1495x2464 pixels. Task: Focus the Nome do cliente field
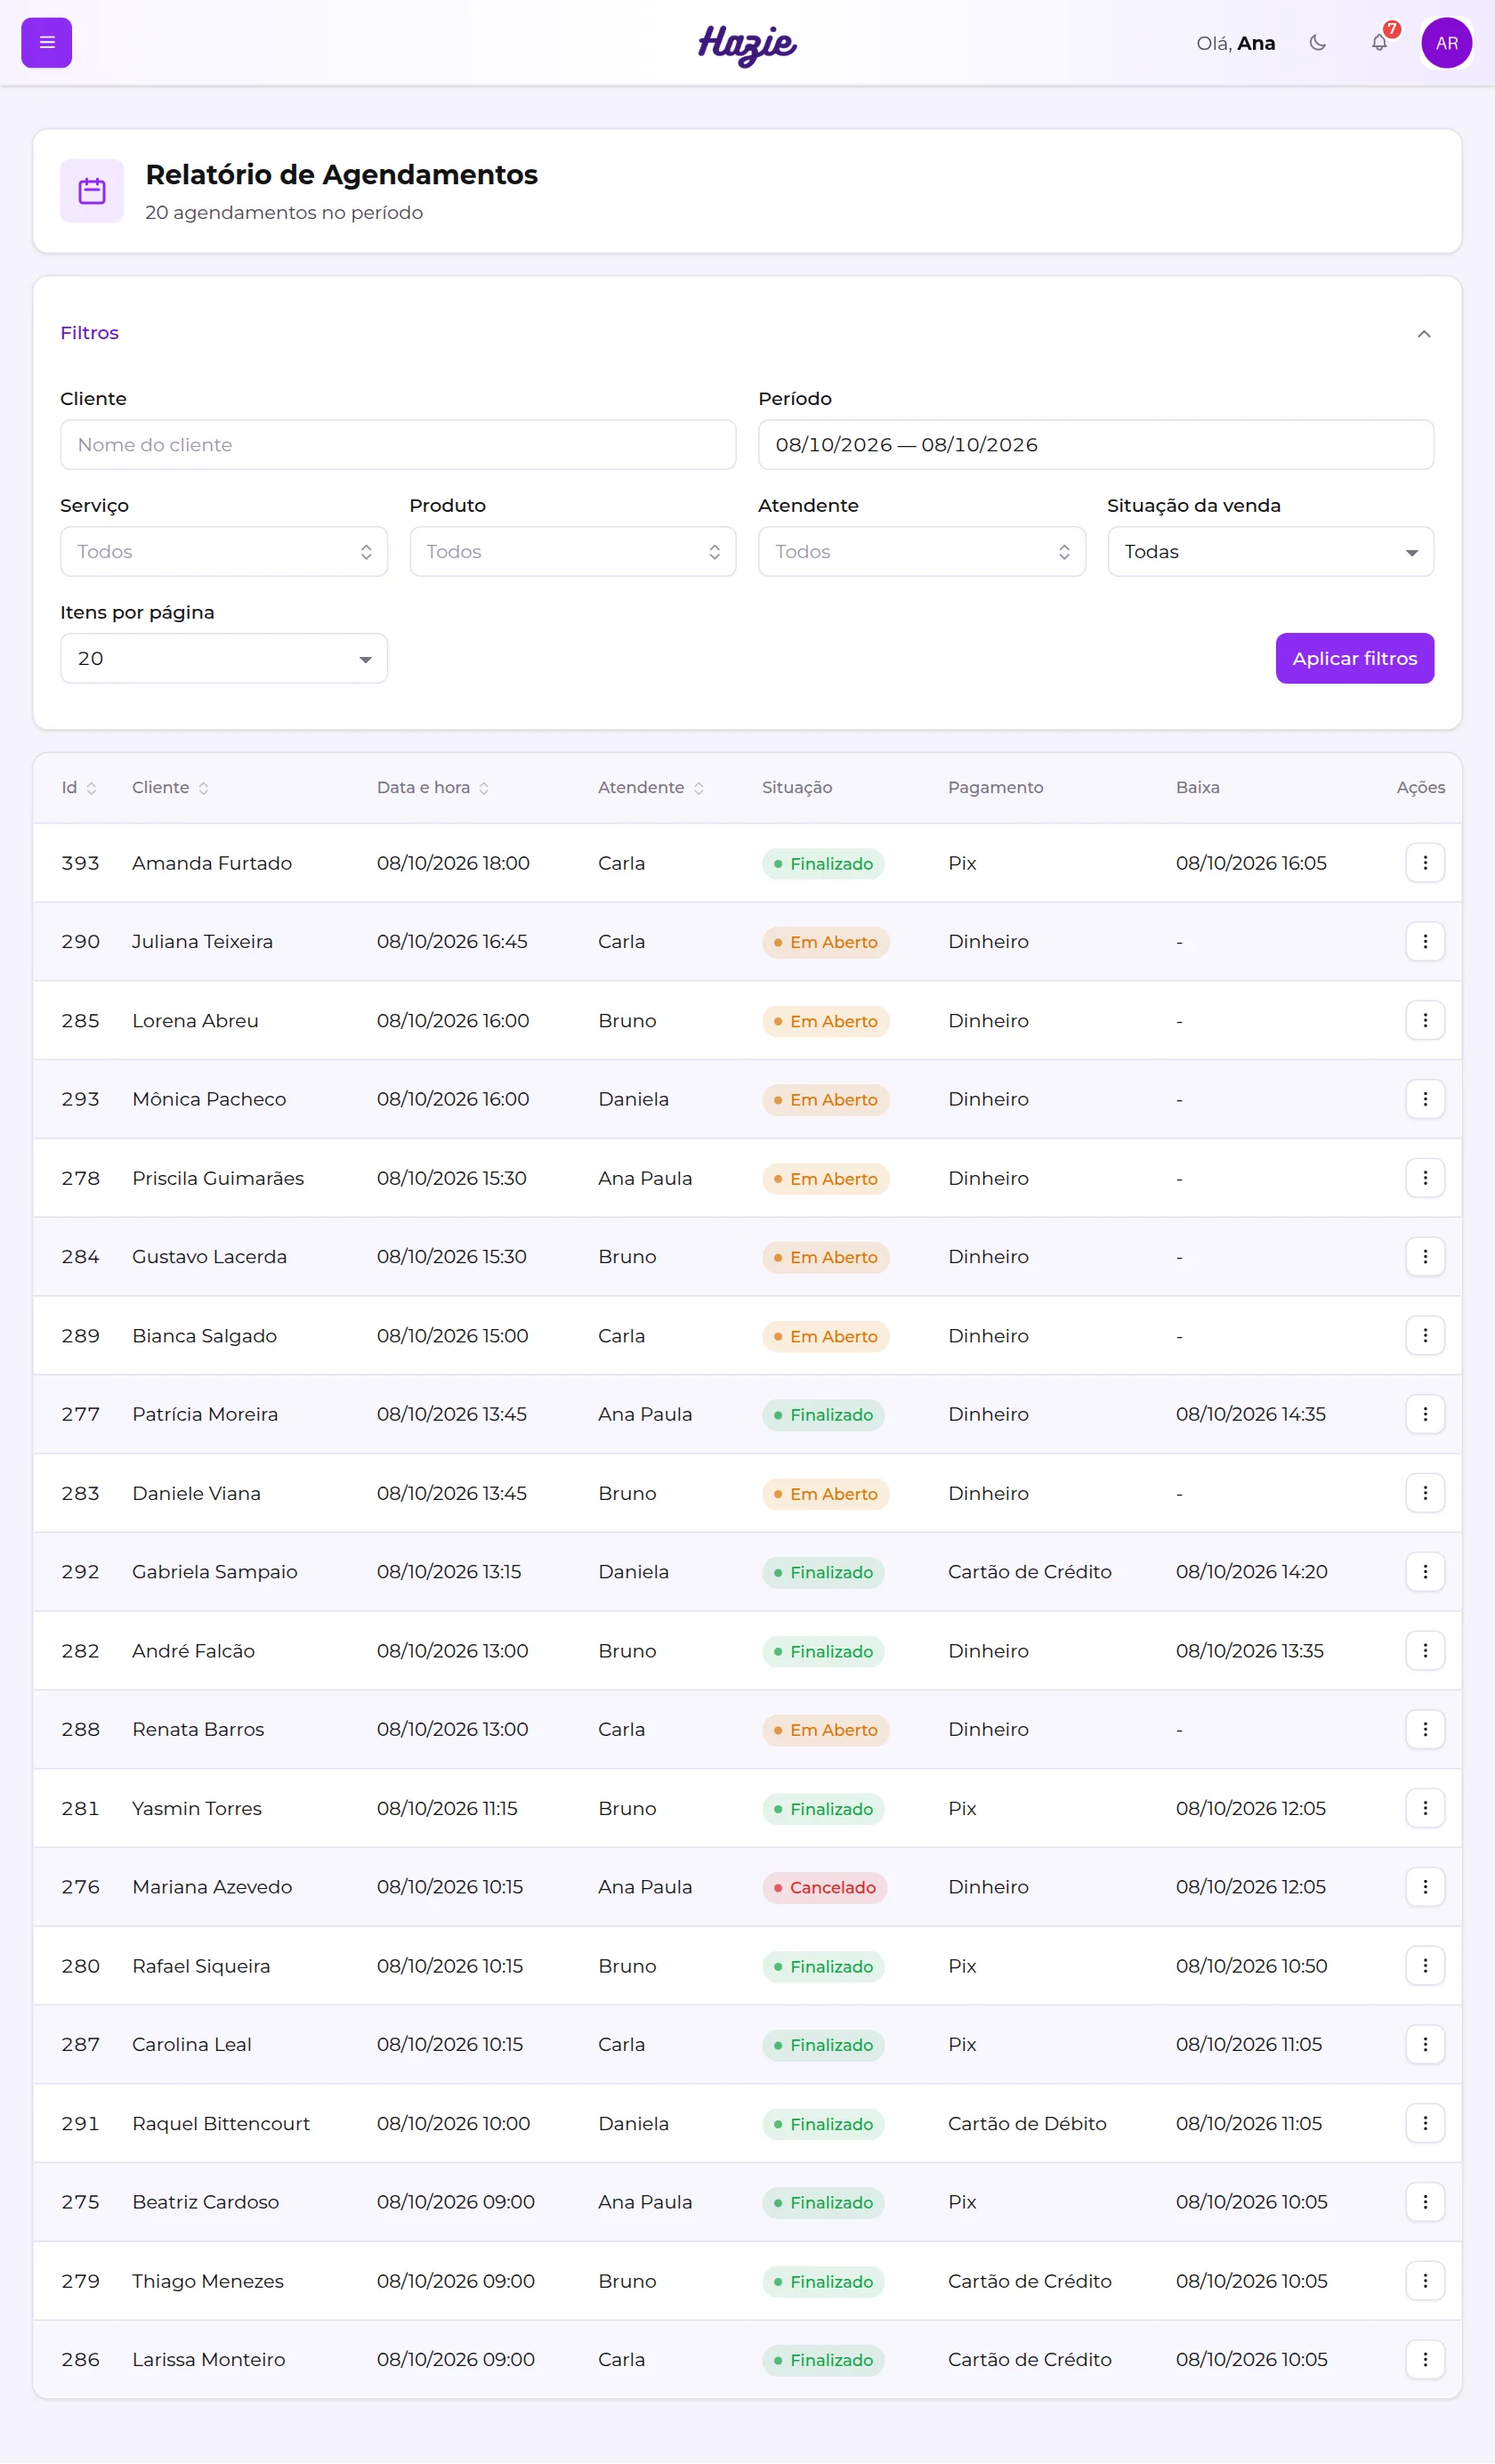(x=398, y=445)
